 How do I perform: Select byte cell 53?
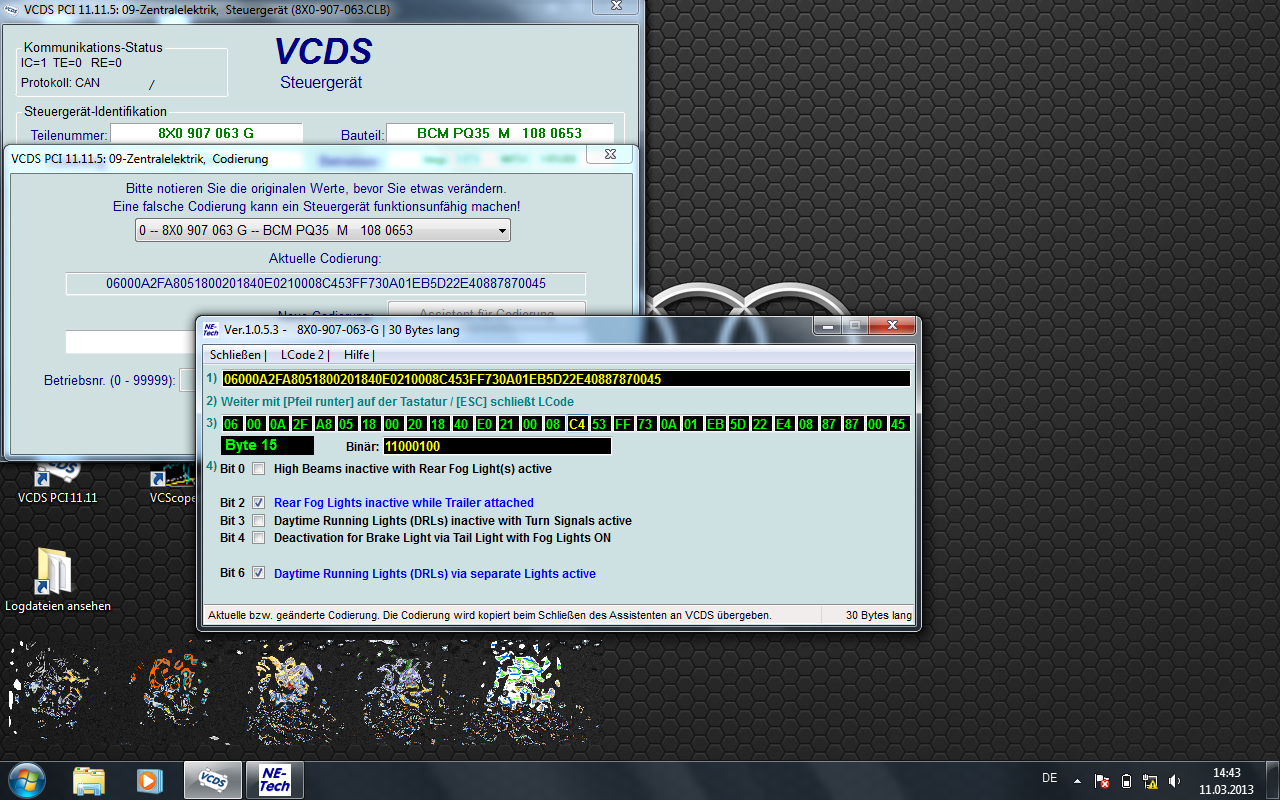pyautogui.click(x=600, y=424)
